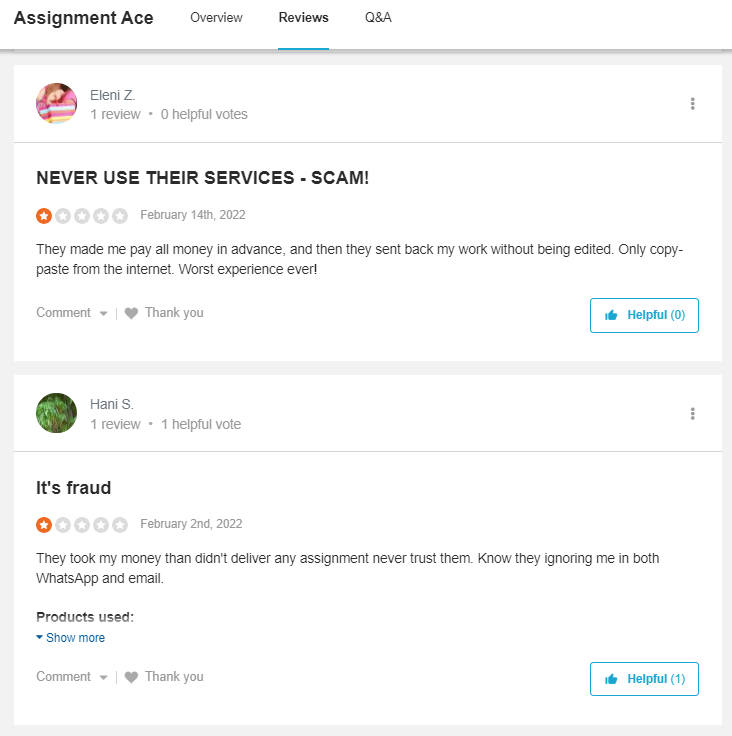Image resolution: width=732 pixels, height=736 pixels.
Task: Click Hani S.'s green profile avatar
Action: tap(56, 413)
